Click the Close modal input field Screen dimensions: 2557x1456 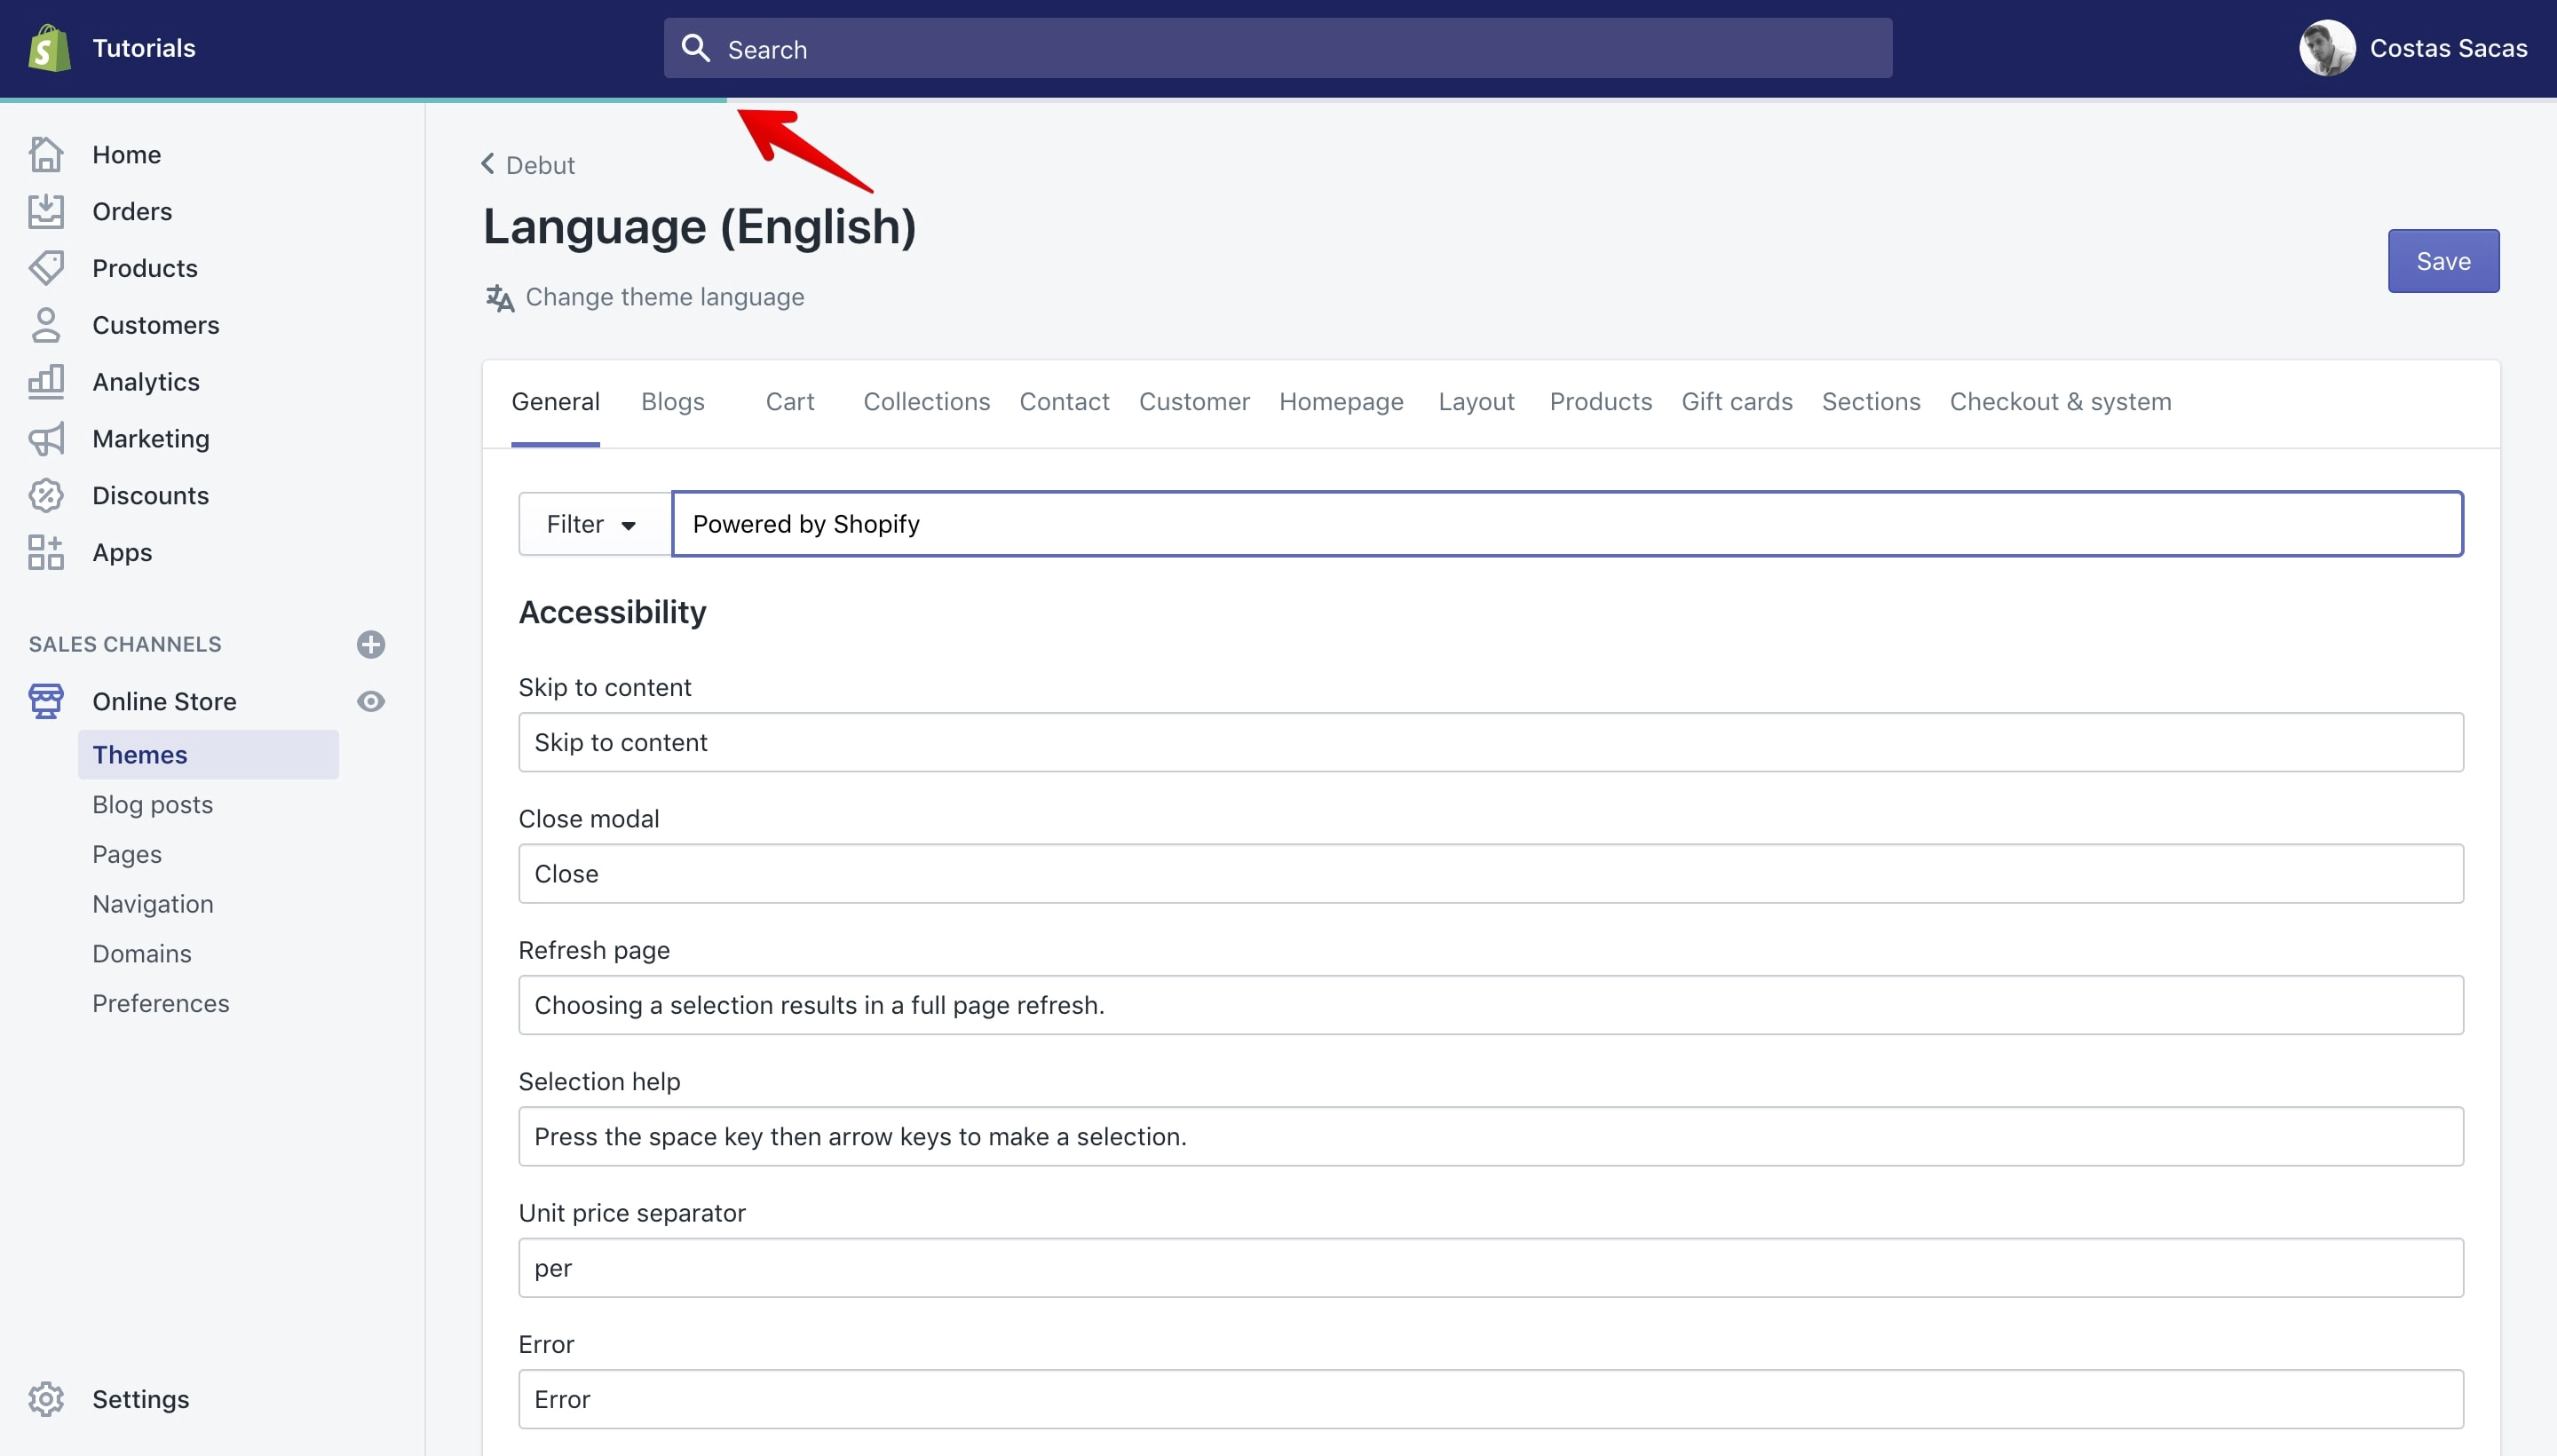pos(1491,873)
